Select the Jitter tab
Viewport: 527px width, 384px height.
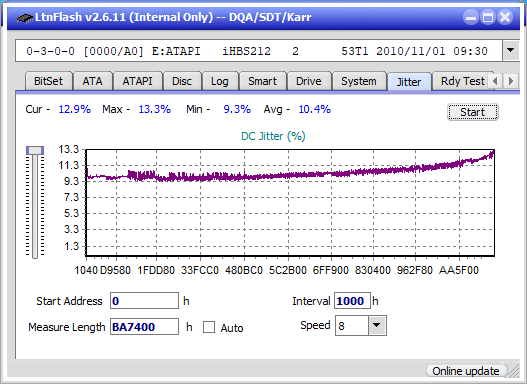[409, 82]
